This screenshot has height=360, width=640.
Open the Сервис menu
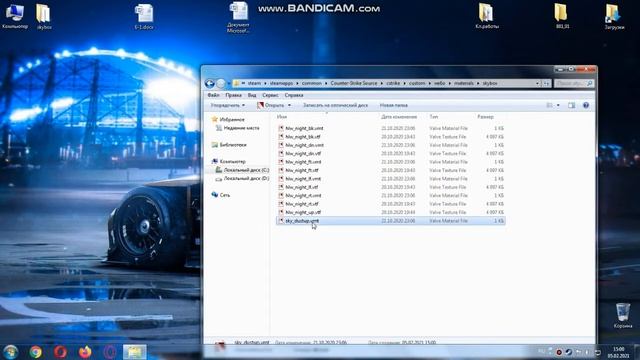click(x=270, y=95)
